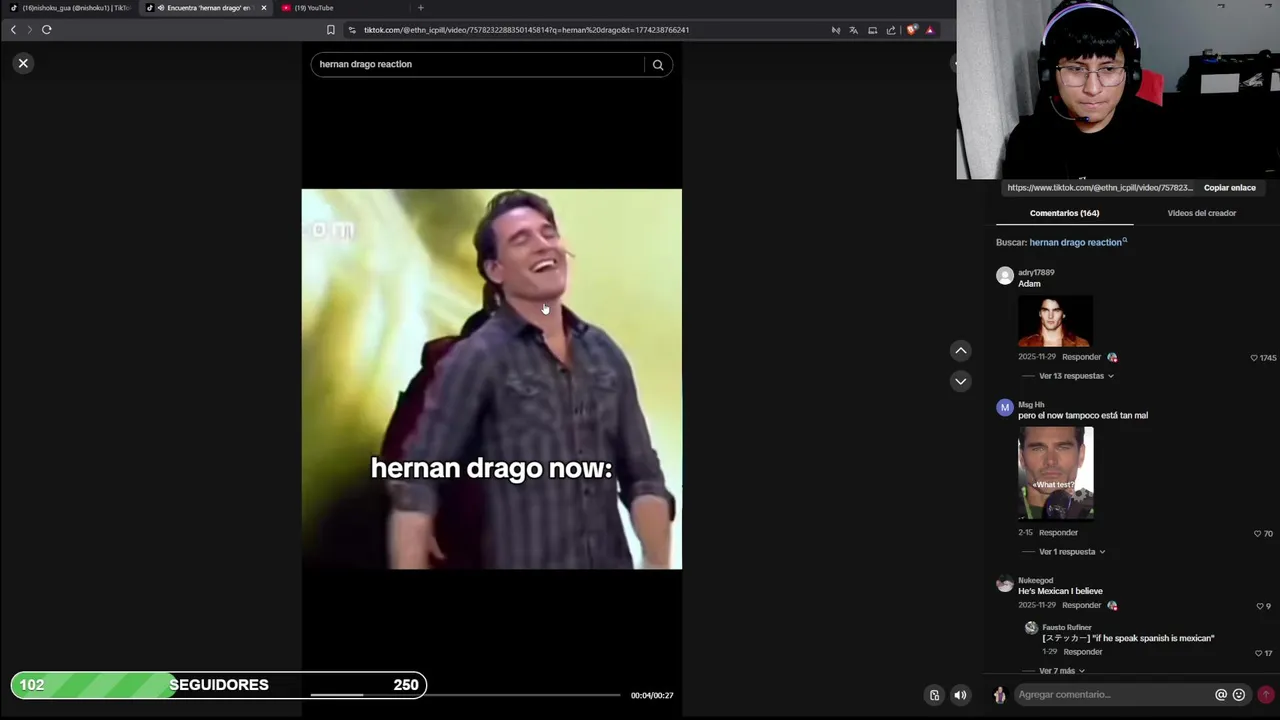Open Msg Hh's profile avatar
1280x720 pixels.
click(x=1005, y=408)
